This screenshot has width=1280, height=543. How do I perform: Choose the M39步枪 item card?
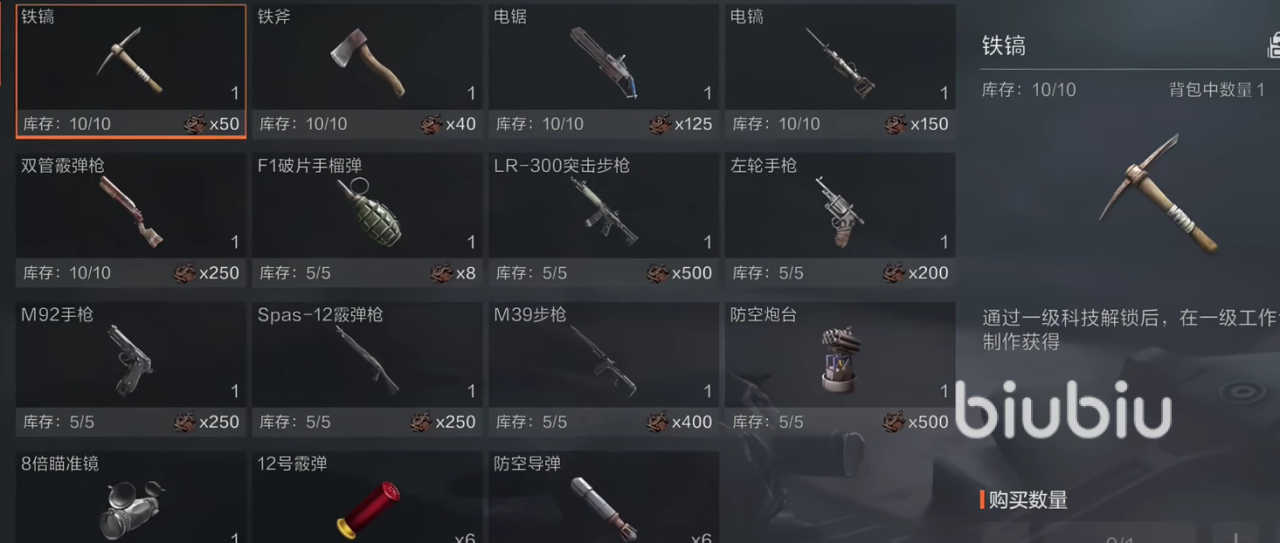point(604,369)
